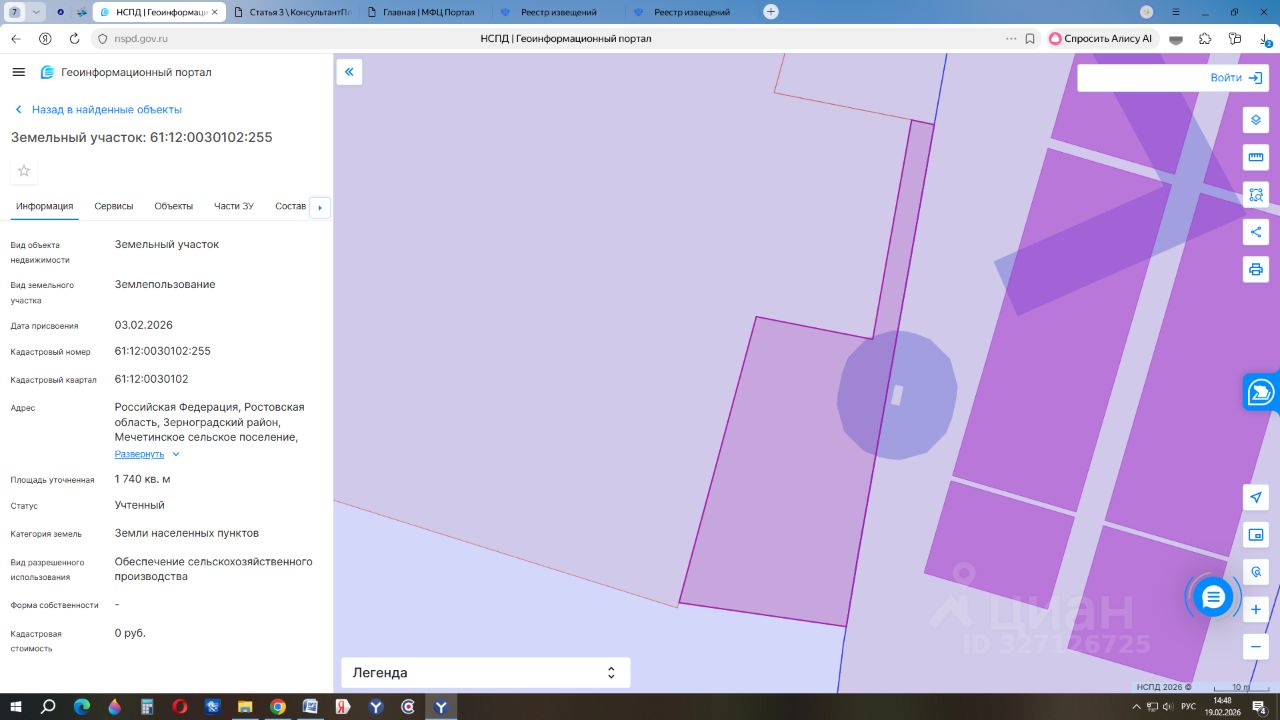Click the РУС language indicator

1188,707
